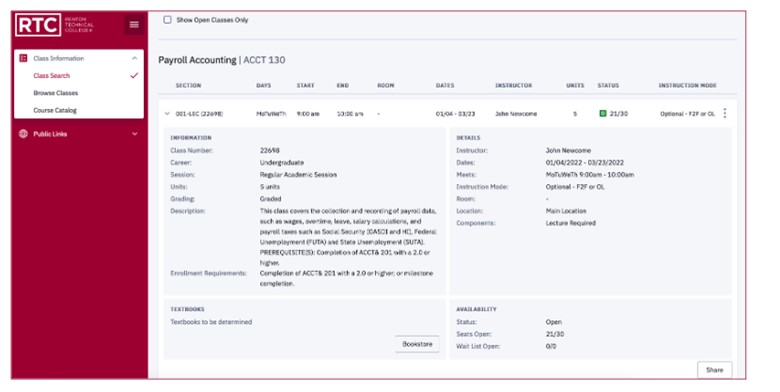Collapse the 001-LEC section row chevron

(167, 113)
